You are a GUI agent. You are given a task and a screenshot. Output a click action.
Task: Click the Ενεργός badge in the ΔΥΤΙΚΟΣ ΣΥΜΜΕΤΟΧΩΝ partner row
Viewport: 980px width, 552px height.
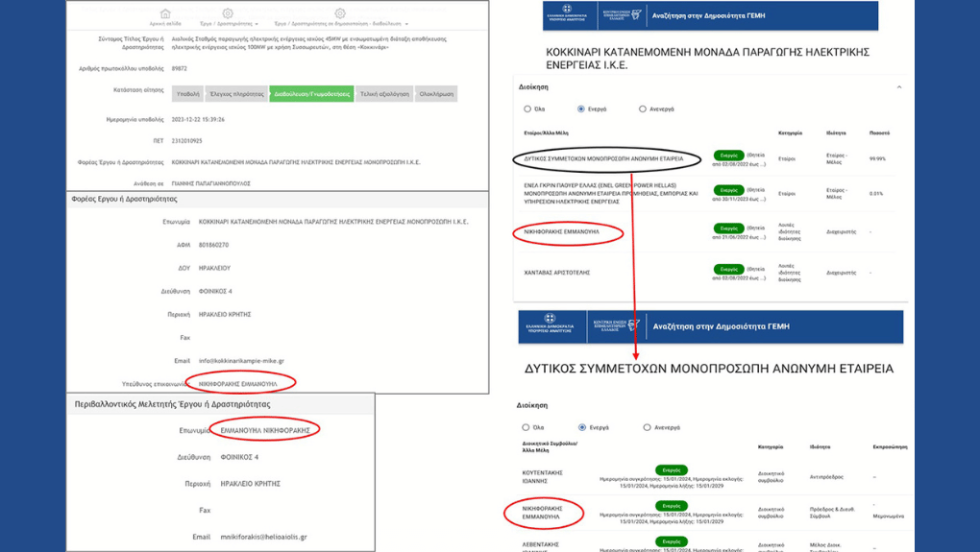click(x=728, y=155)
